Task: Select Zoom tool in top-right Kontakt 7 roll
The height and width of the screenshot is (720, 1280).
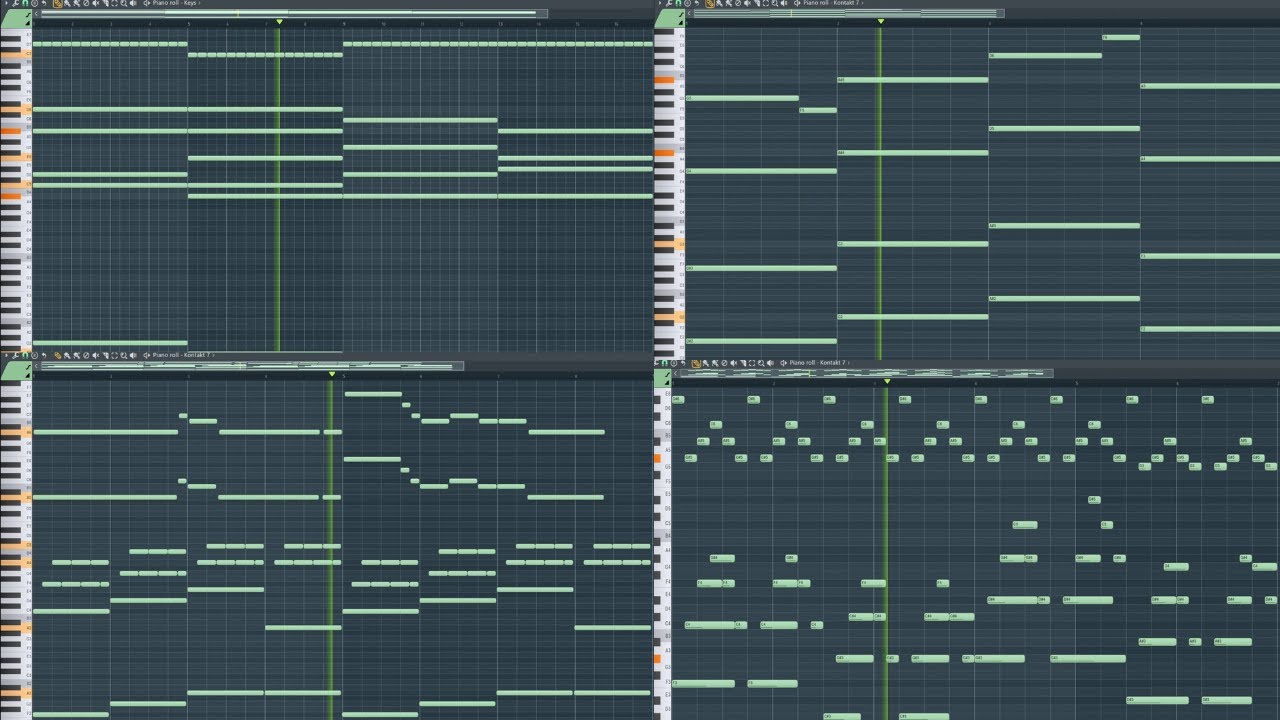Action: pos(775,3)
